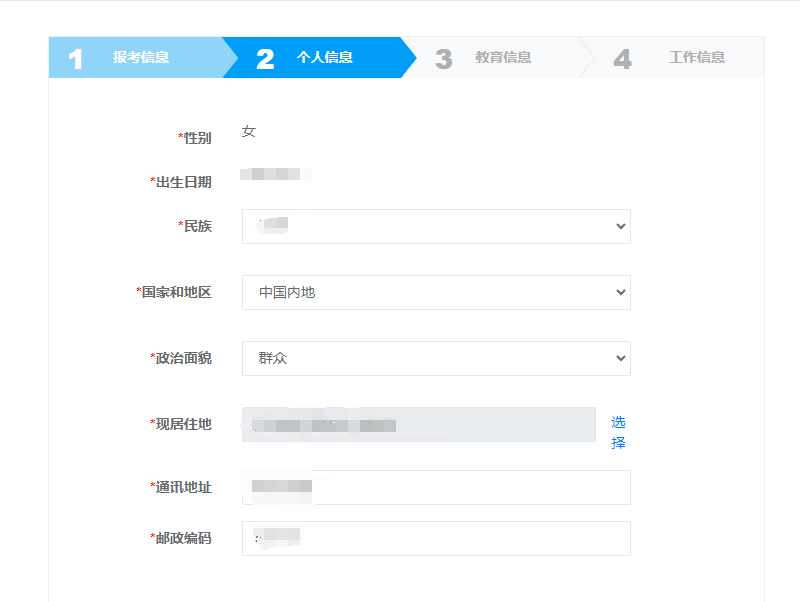Focus the 邮政编码 input field

(x=436, y=538)
